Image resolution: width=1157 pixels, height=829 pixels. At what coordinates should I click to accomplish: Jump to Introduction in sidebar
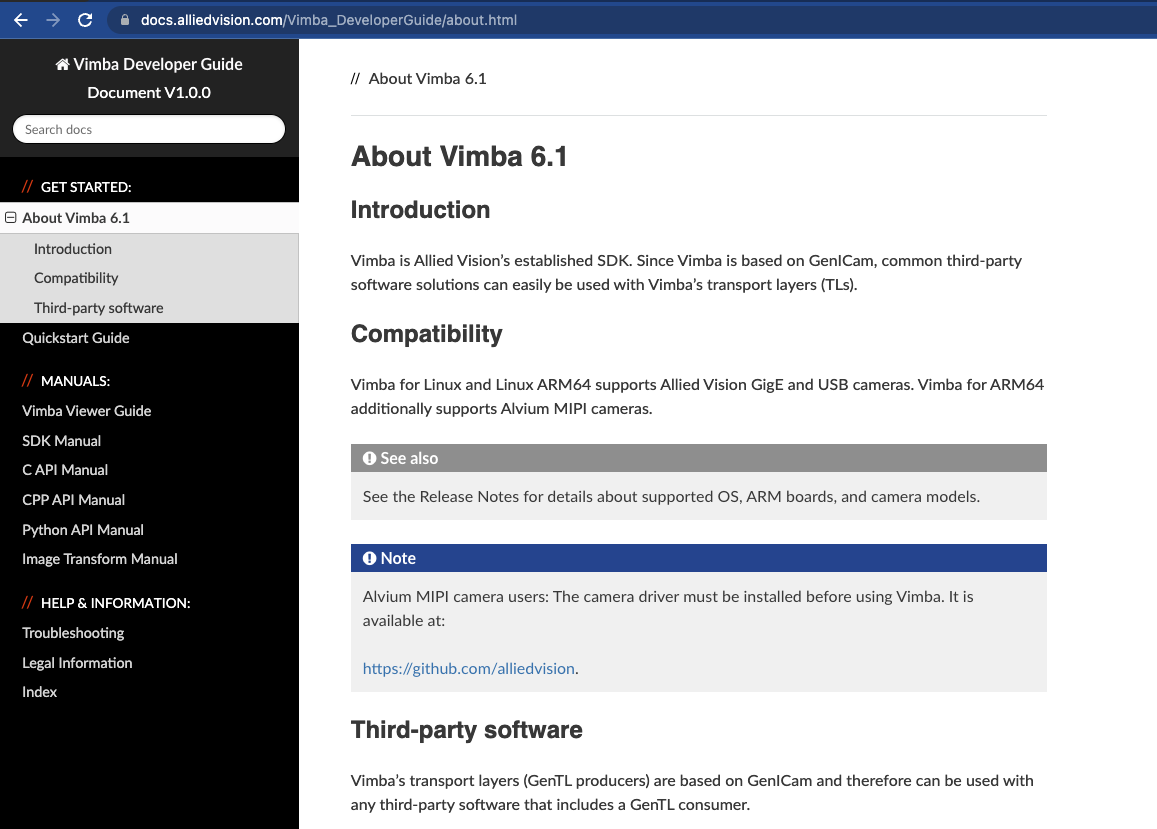pos(73,249)
